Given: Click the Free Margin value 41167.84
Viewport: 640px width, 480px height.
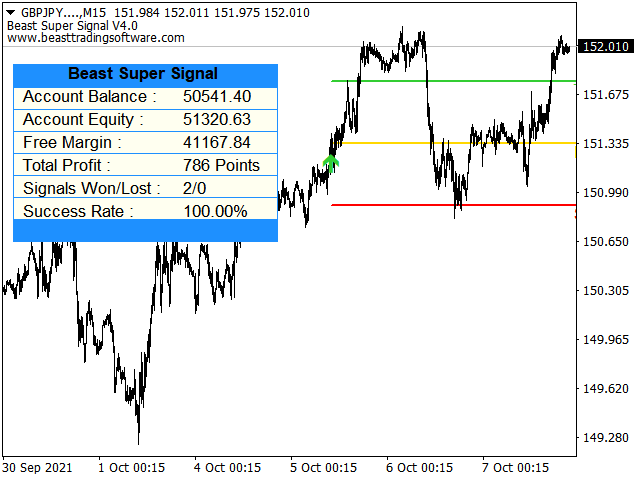Looking at the screenshot, I should (x=217, y=142).
